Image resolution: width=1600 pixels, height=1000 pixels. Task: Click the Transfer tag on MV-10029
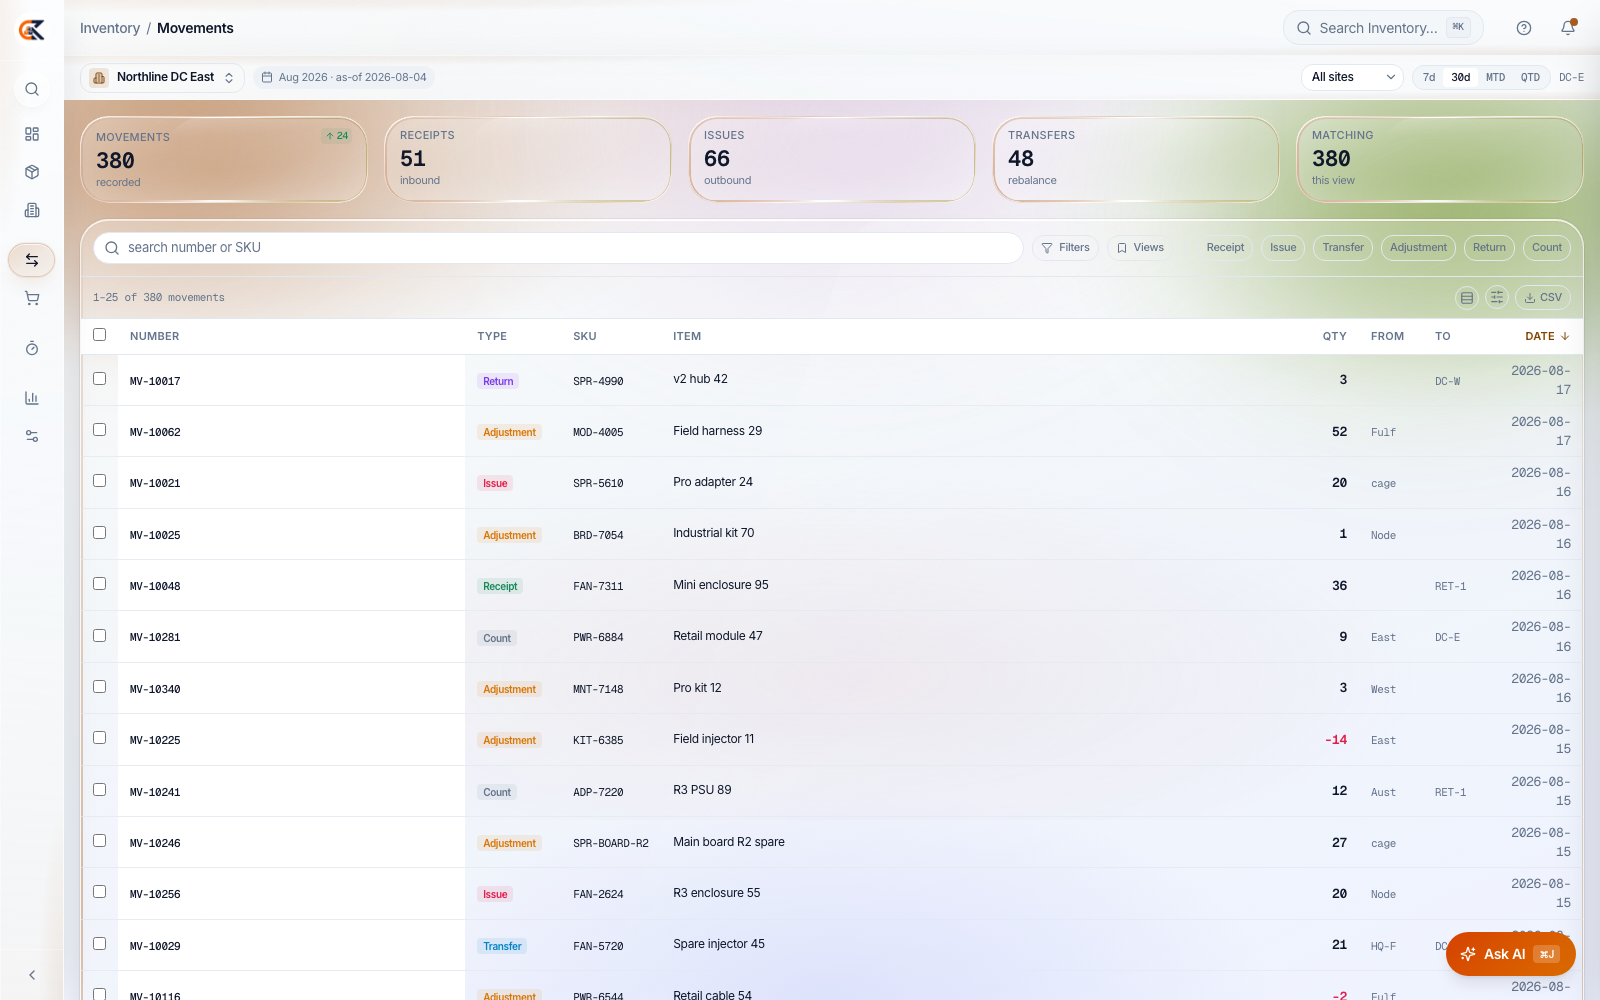[502, 946]
